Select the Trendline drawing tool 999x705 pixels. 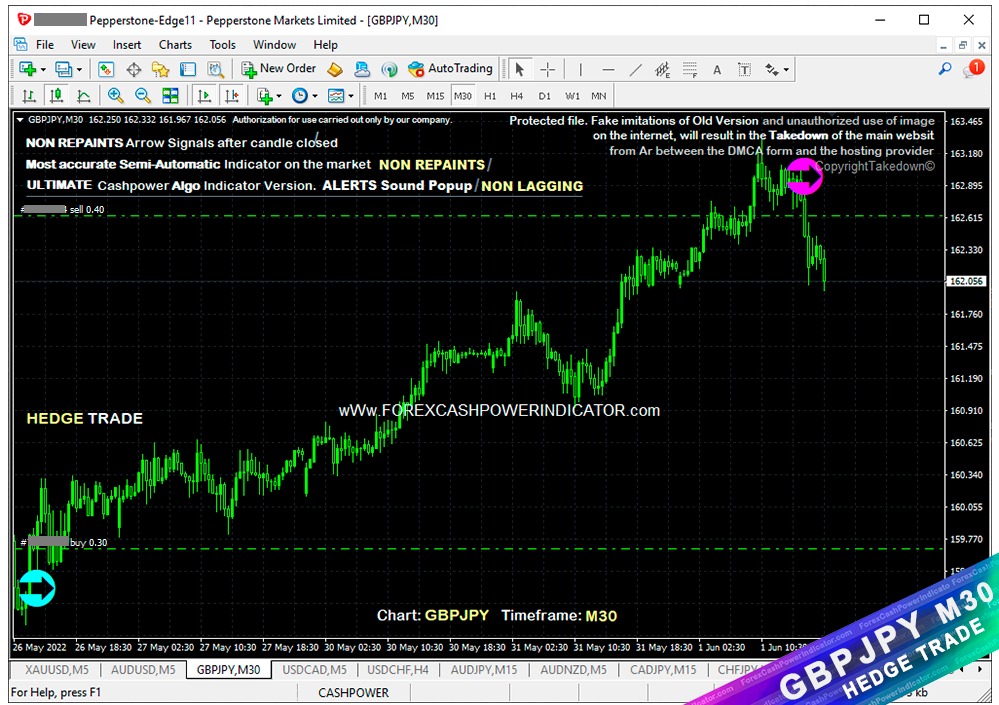(x=635, y=69)
